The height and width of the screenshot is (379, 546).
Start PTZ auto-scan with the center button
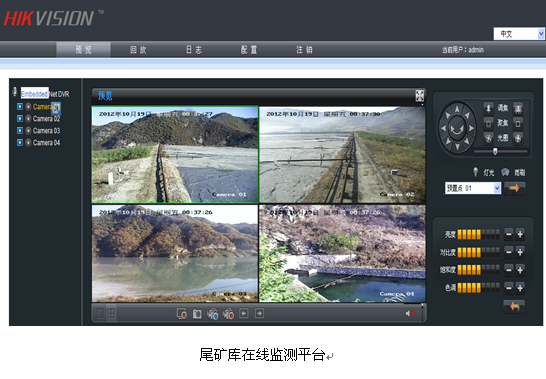[457, 129]
